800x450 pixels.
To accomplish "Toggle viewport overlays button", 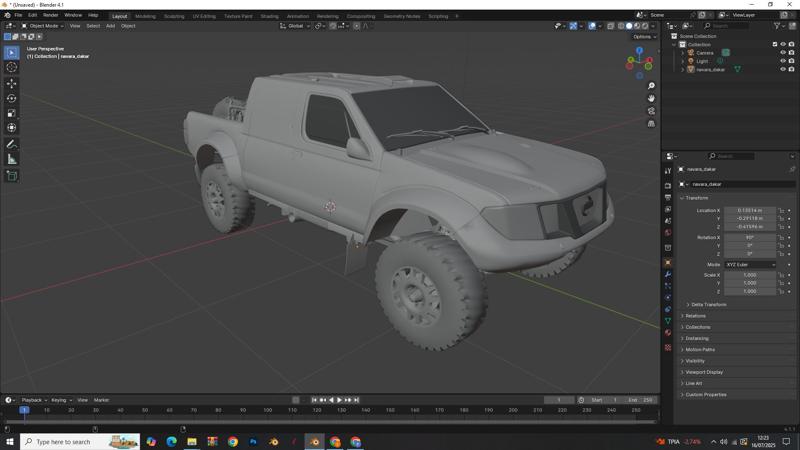I will 592,26.
